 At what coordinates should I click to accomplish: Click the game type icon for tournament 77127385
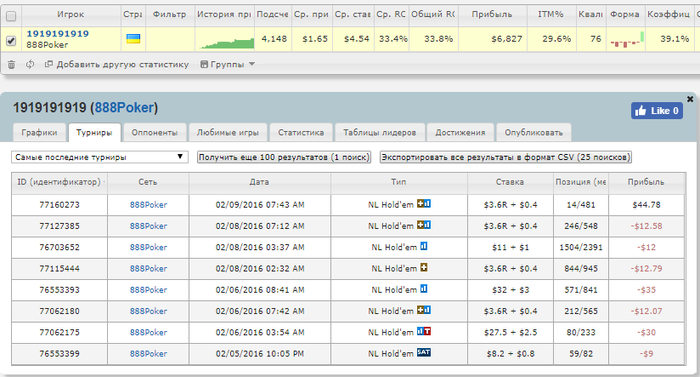[x=424, y=225]
